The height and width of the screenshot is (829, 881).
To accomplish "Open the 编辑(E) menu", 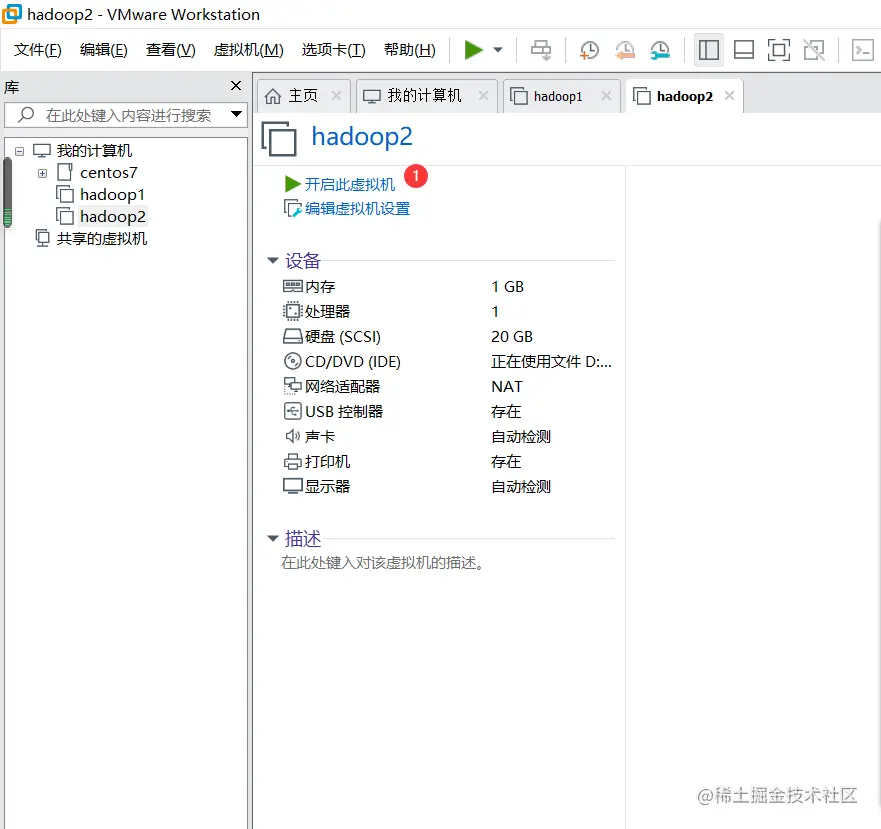I will point(104,50).
